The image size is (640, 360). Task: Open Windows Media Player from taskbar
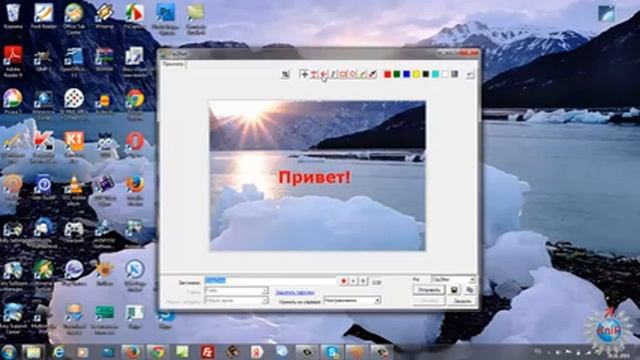click(x=83, y=352)
